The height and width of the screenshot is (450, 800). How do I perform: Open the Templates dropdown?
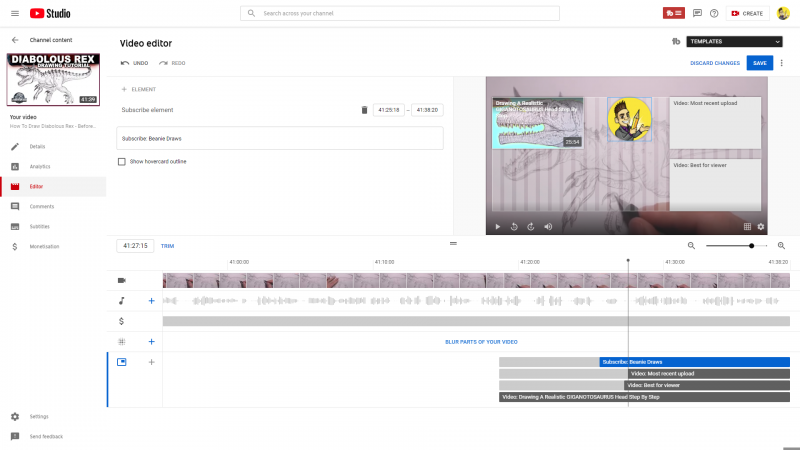(x=734, y=41)
